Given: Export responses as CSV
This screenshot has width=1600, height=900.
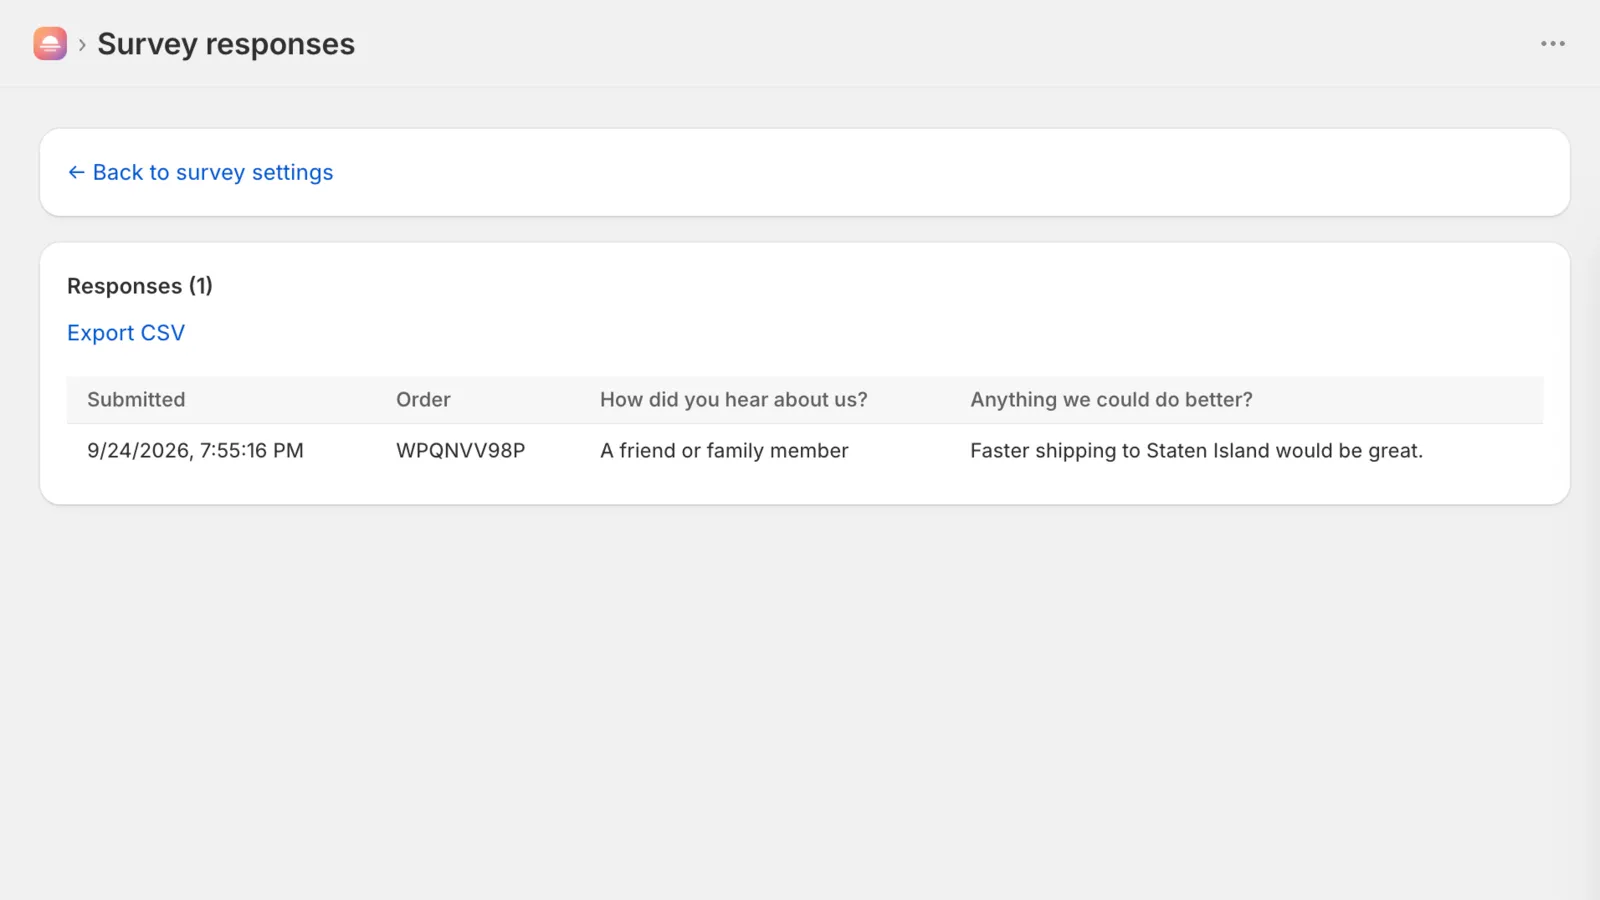Looking at the screenshot, I should 126,333.
